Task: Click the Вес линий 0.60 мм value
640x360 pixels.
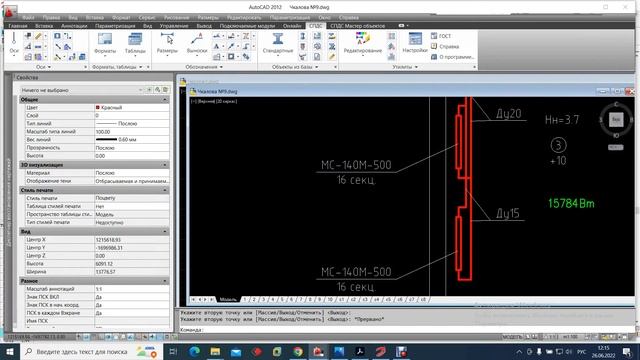Action: coord(131,140)
